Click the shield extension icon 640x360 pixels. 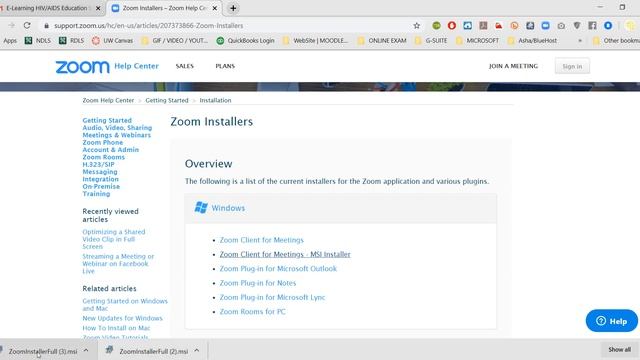(x=577, y=25)
